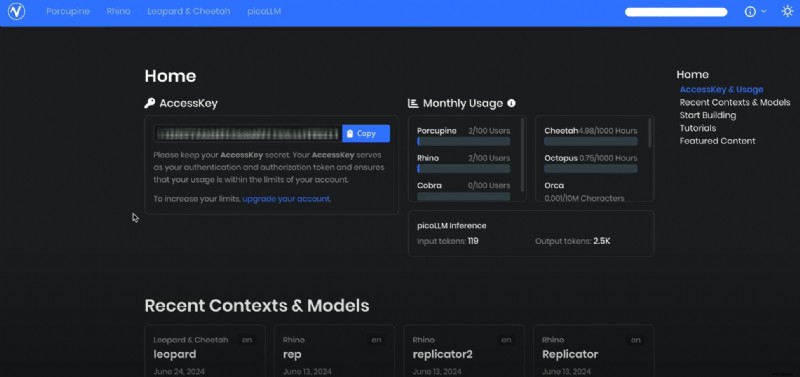Click the chart icon beside Monthly Usage
The width and height of the screenshot is (800, 377).
point(413,104)
